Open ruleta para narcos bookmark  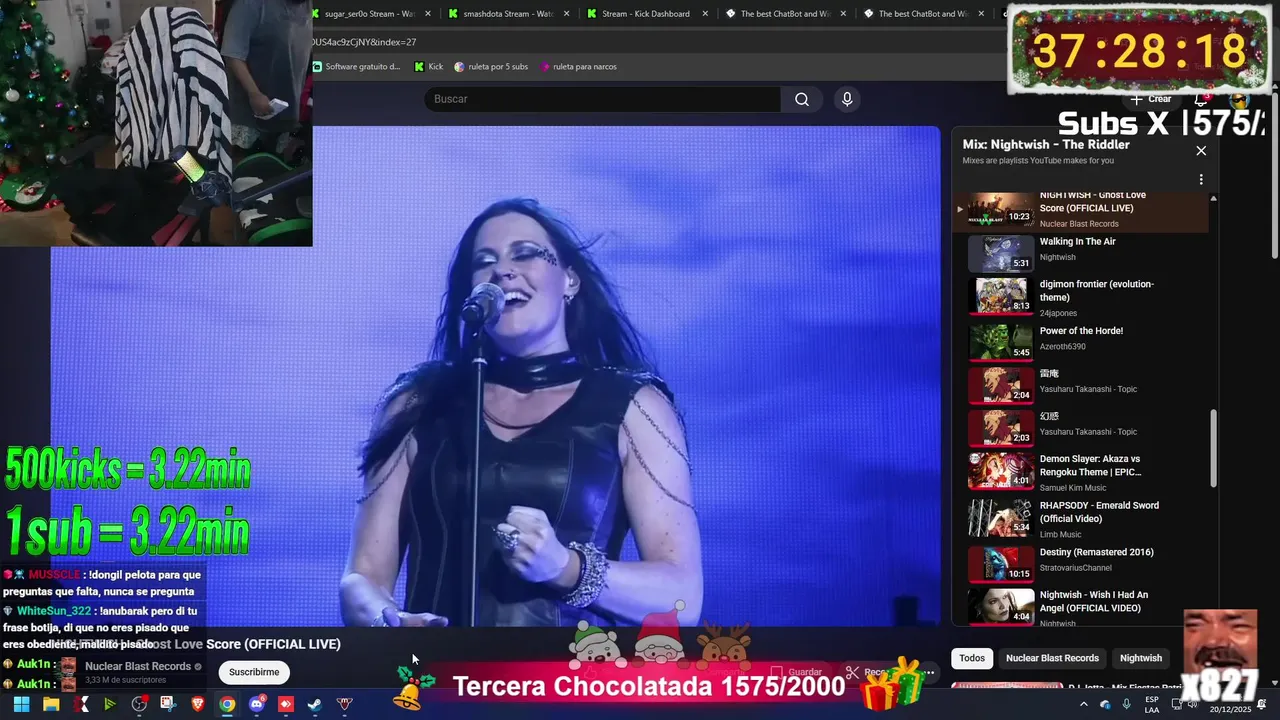coord(578,67)
